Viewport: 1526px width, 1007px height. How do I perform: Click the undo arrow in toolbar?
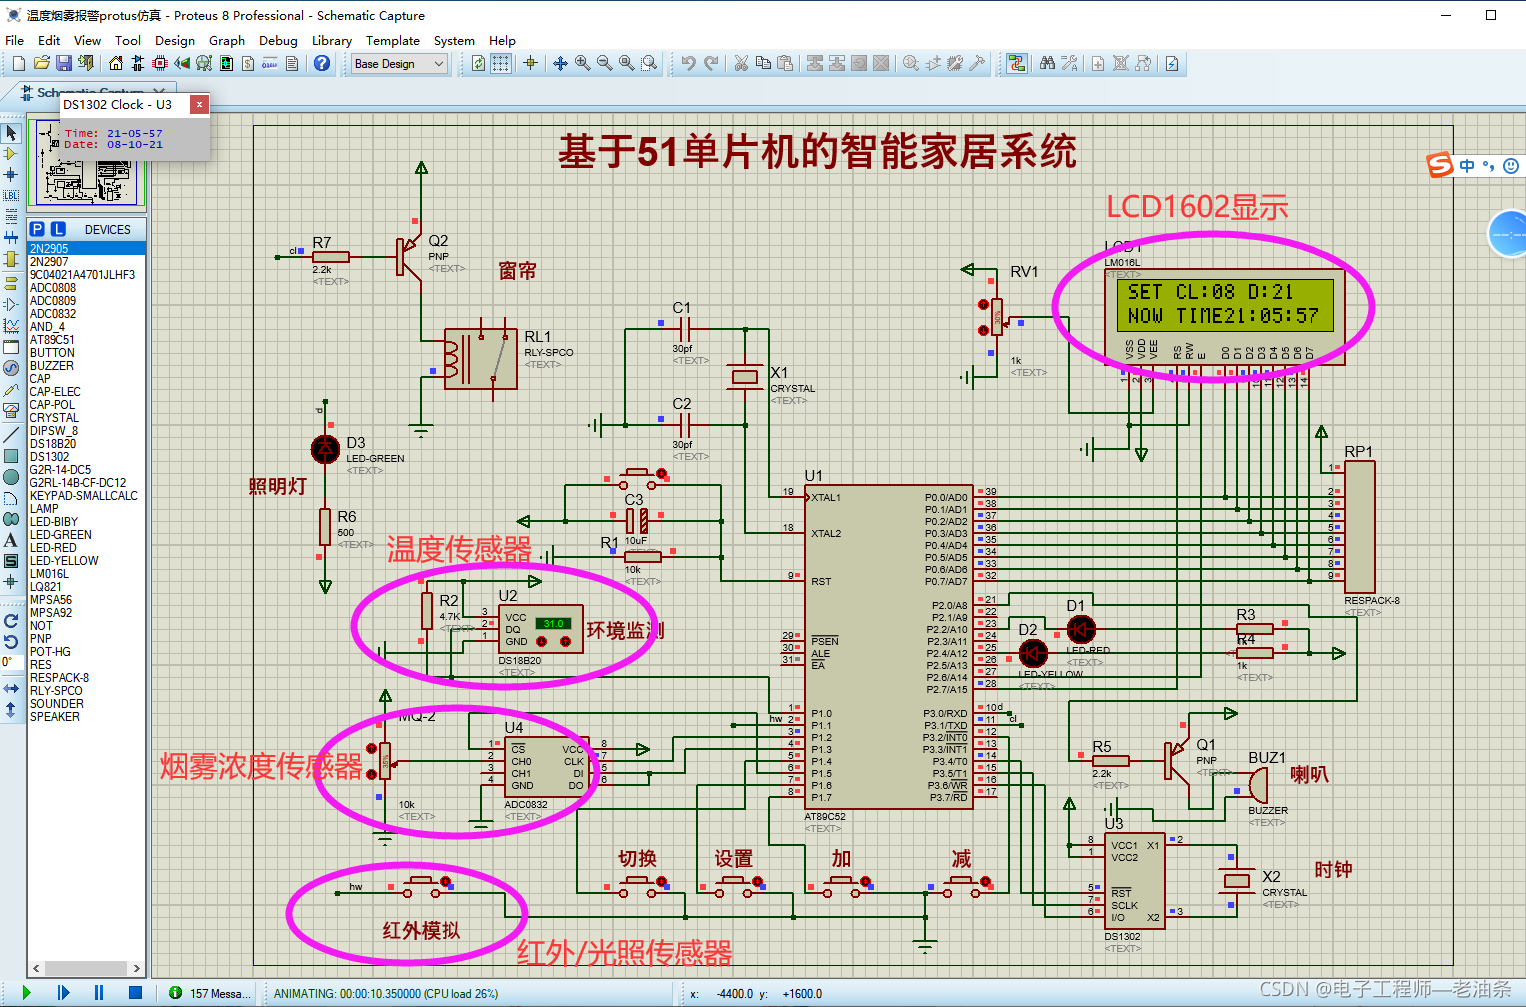tap(688, 63)
